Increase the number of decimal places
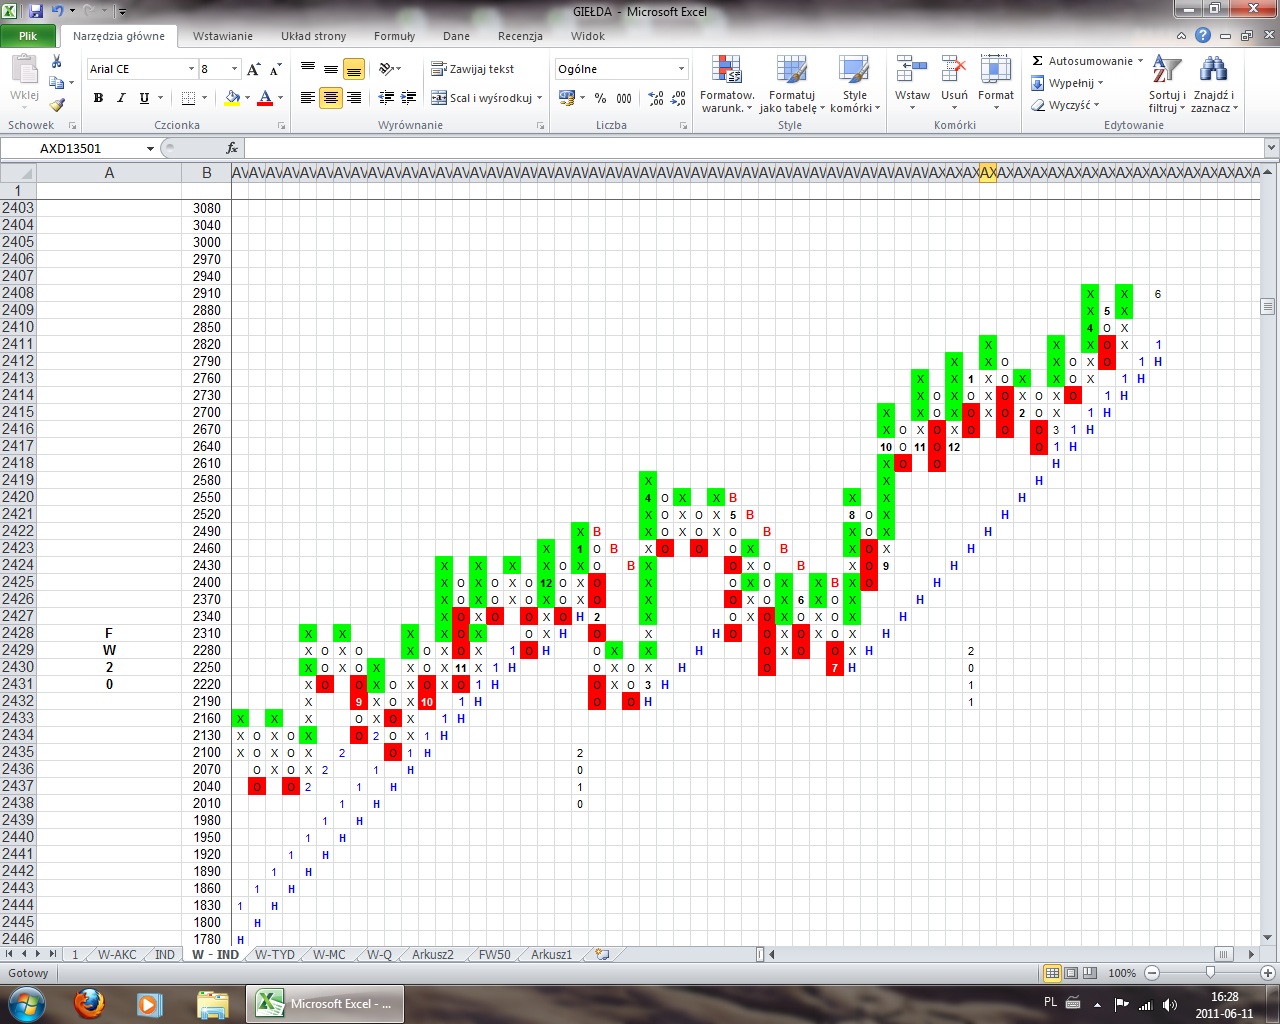 point(656,98)
